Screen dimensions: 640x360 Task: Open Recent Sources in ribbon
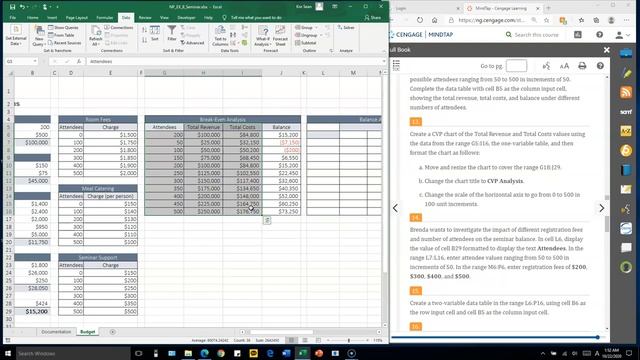(64, 43)
